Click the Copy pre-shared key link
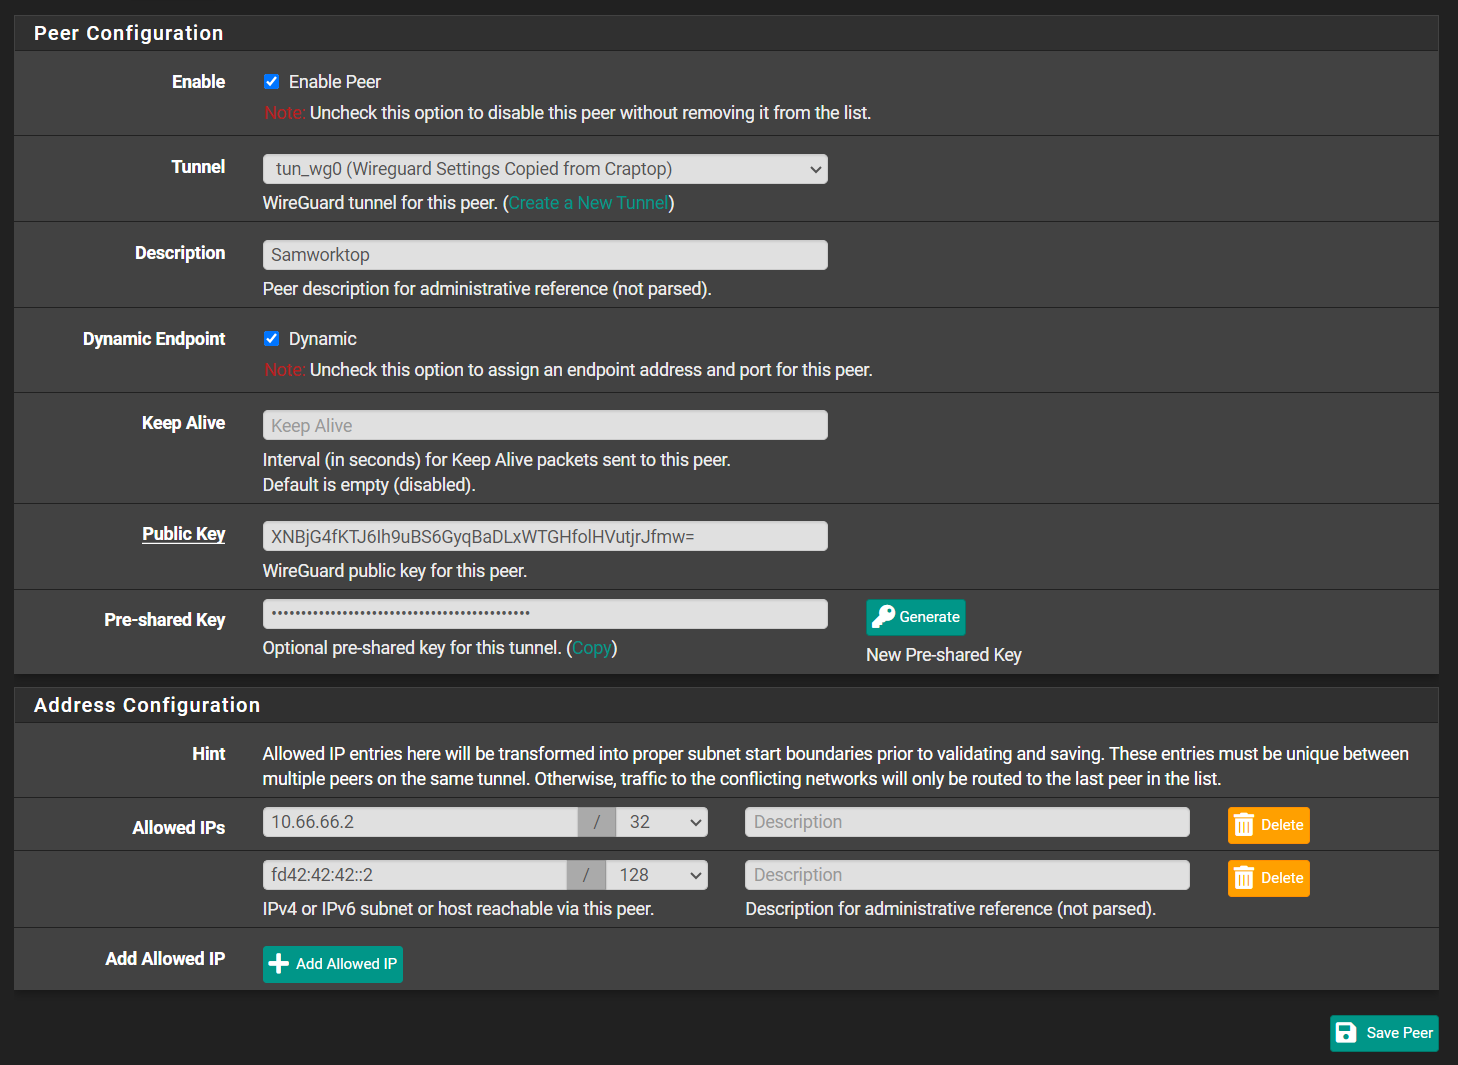Screen dimensions: 1458x1065 coord(591,648)
